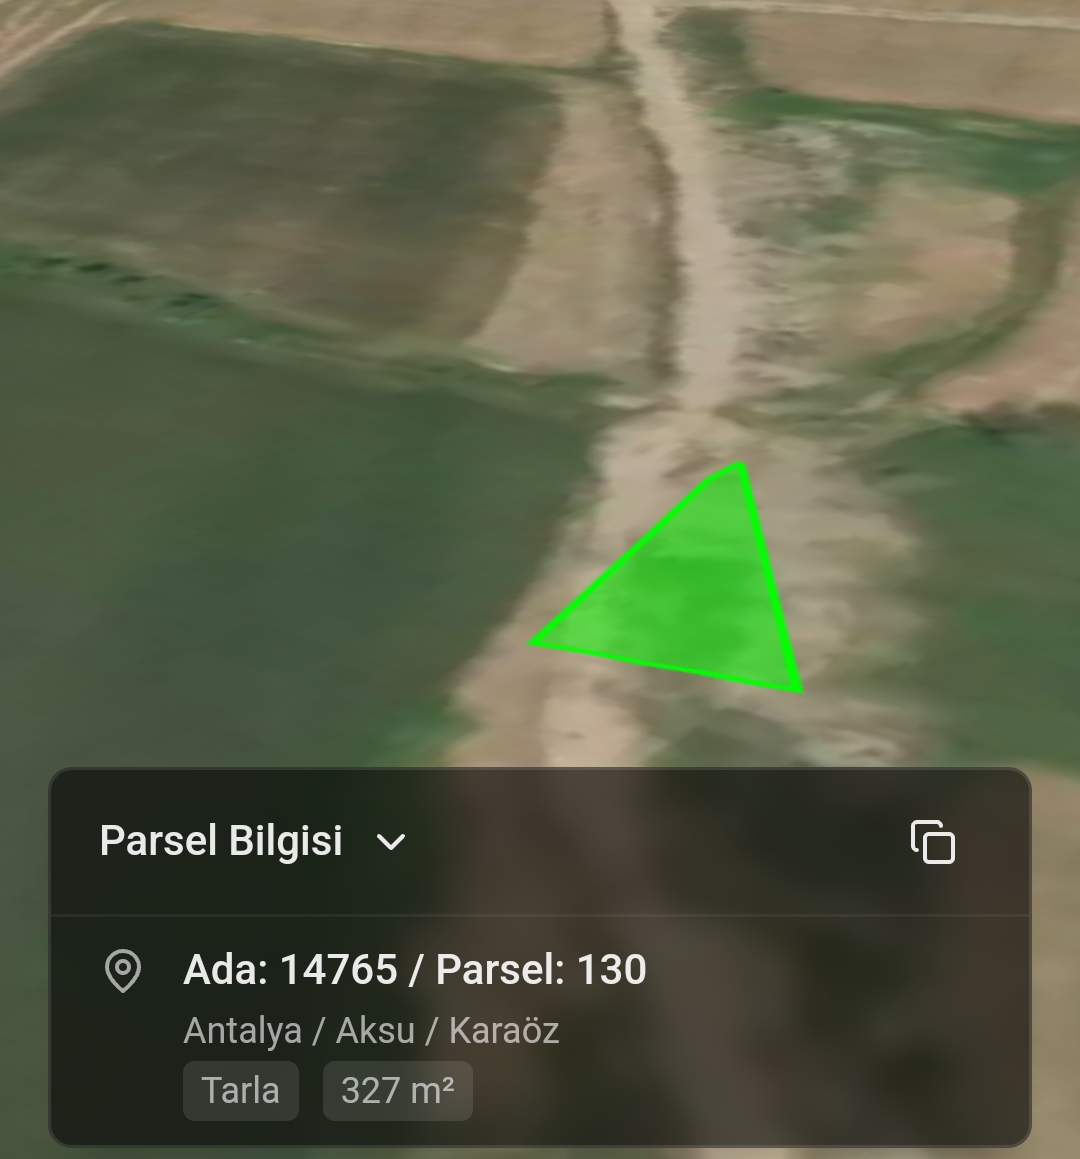Copy parcel info with the copy icon

point(933,841)
